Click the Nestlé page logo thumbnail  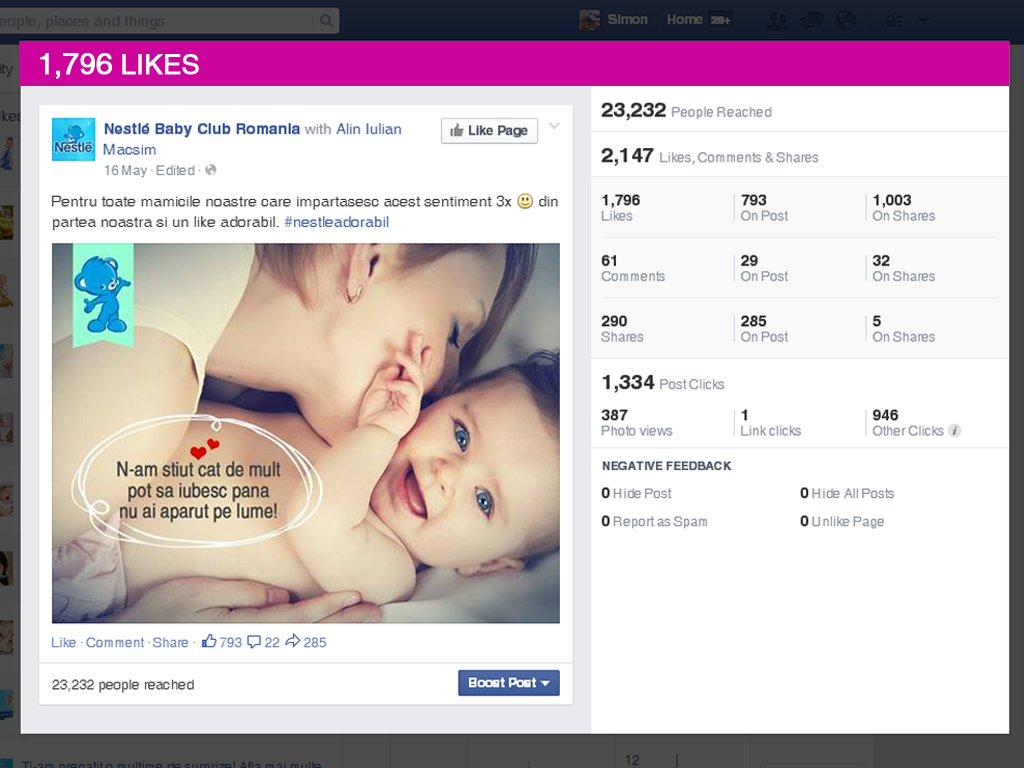tap(73, 139)
